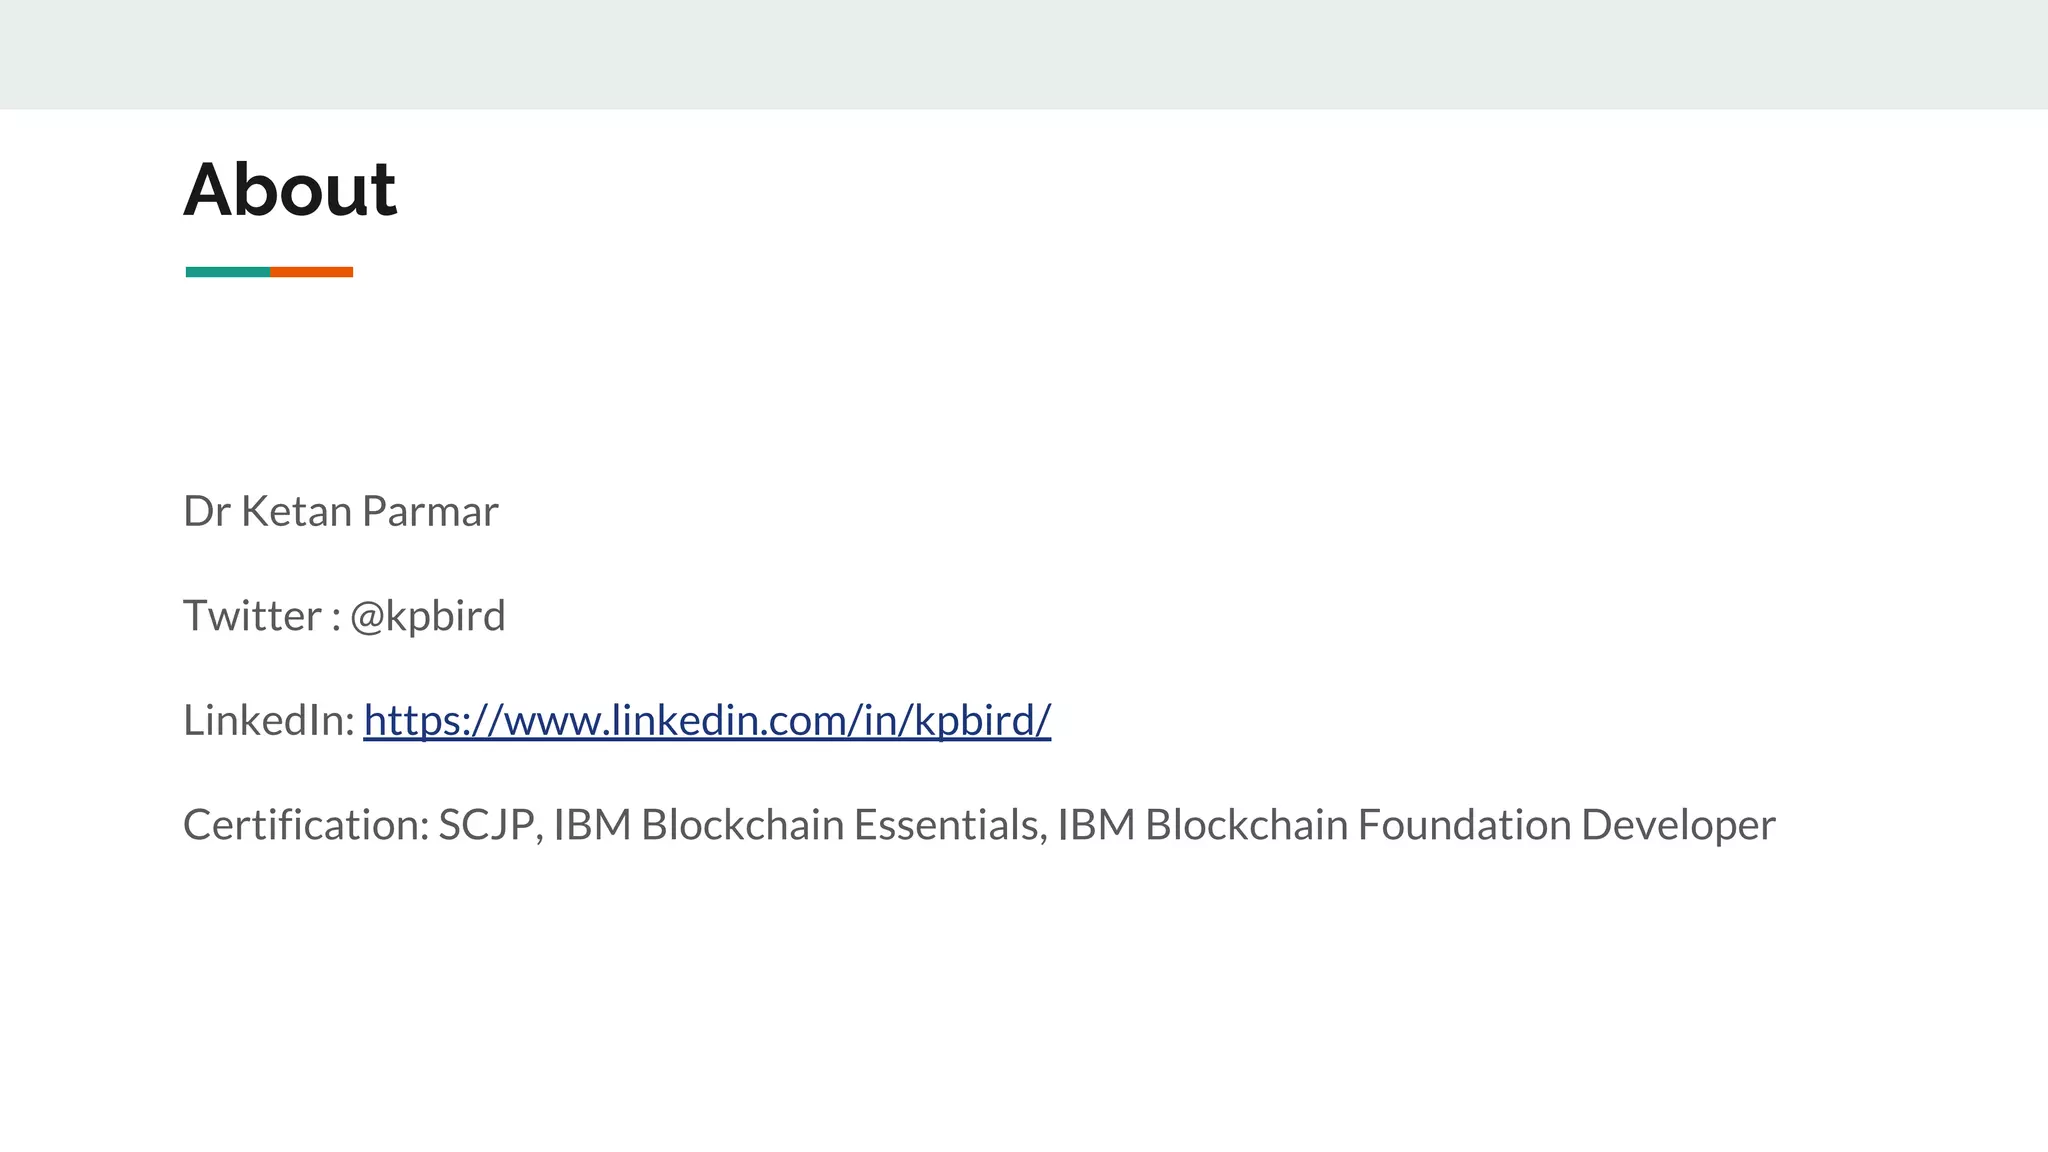This screenshot has width=2048, height=1152.
Task: Click the word Developer in the certification line
Action: coord(1678,825)
